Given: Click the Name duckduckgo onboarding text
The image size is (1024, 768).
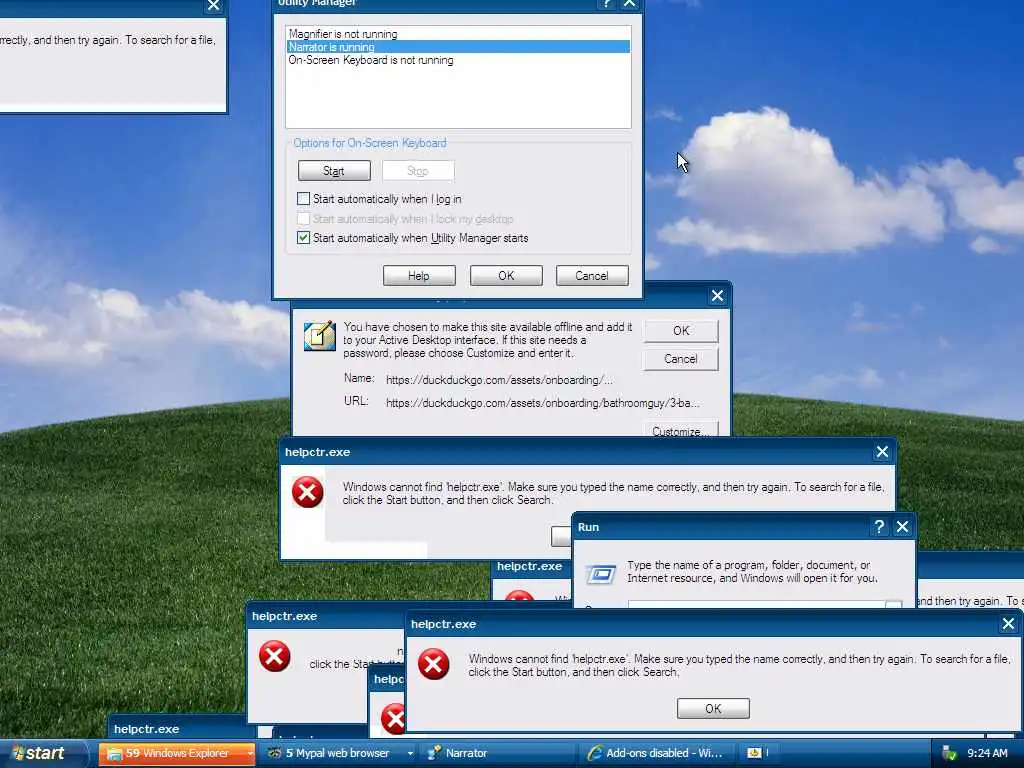Looking at the screenshot, I should coord(500,380).
